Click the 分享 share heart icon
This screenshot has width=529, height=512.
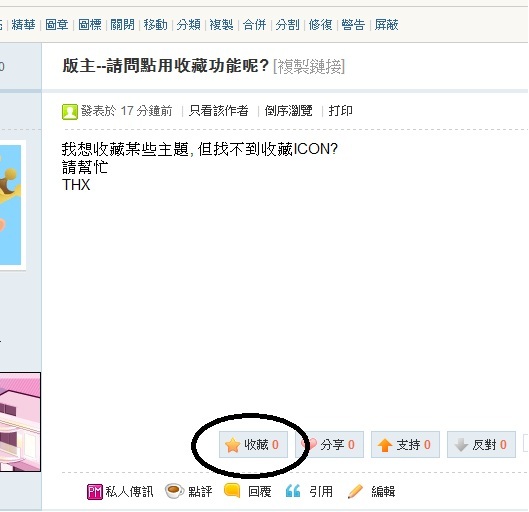point(308,445)
